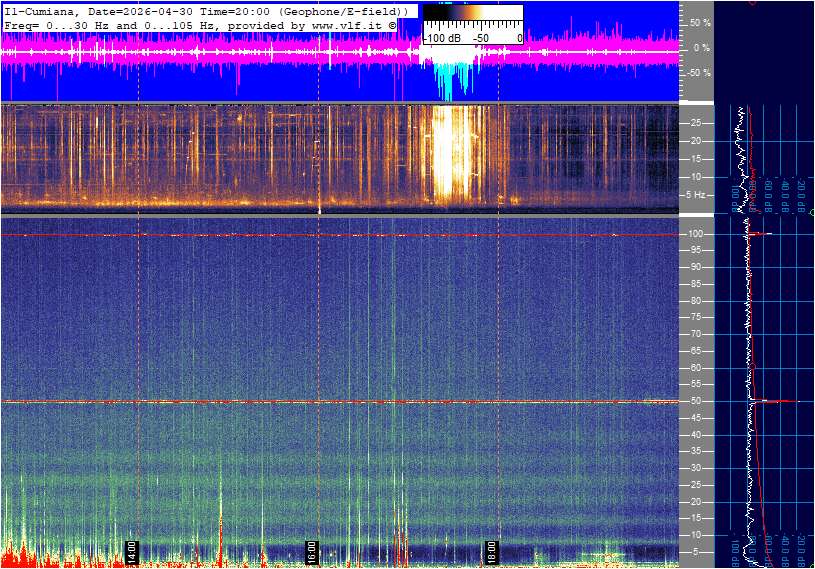This screenshot has height=569, width=815.
Task: Click the 70 Hz tick on E-field axis
Action: (695, 334)
